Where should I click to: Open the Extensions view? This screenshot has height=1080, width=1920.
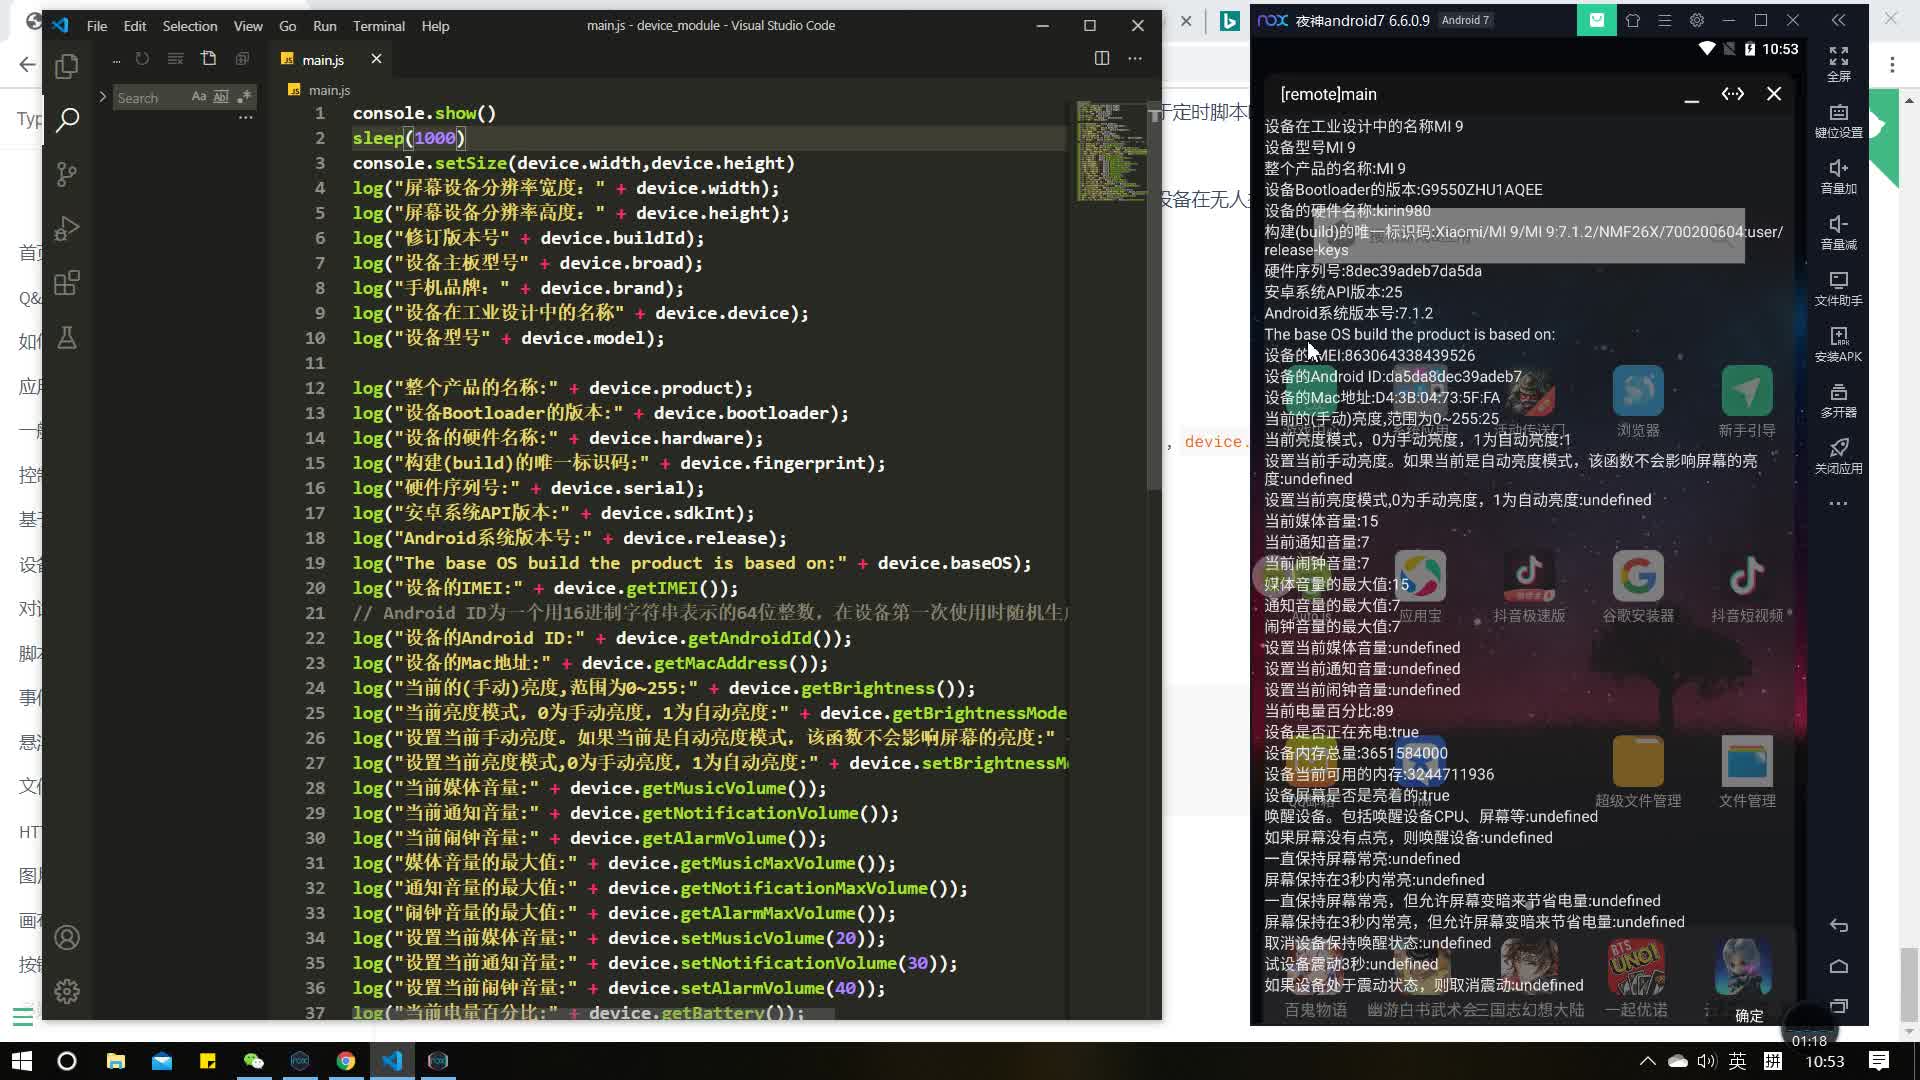coord(67,283)
